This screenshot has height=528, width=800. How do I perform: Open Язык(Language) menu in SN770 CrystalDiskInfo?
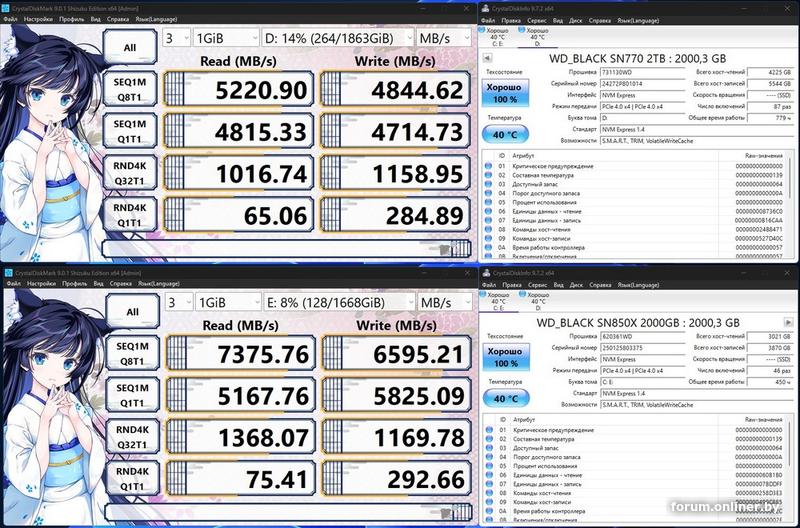pyautogui.click(x=638, y=21)
